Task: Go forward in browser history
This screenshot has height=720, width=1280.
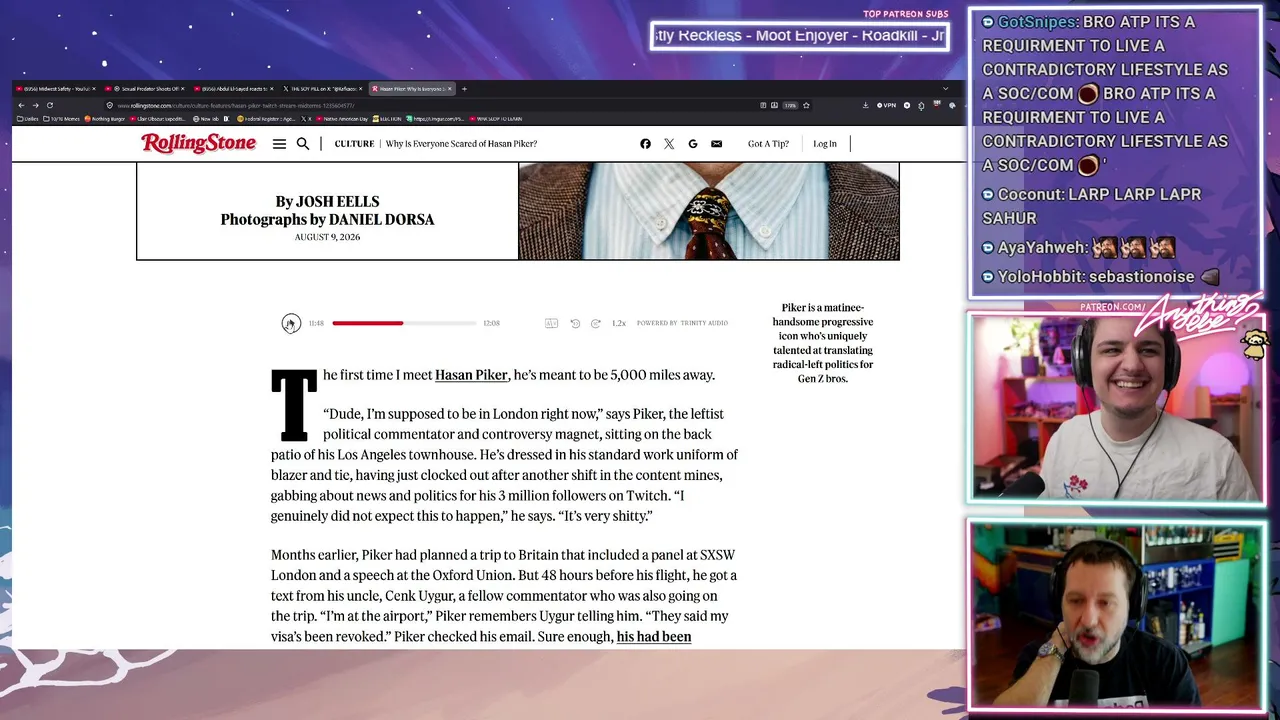Action: pyautogui.click(x=35, y=105)
